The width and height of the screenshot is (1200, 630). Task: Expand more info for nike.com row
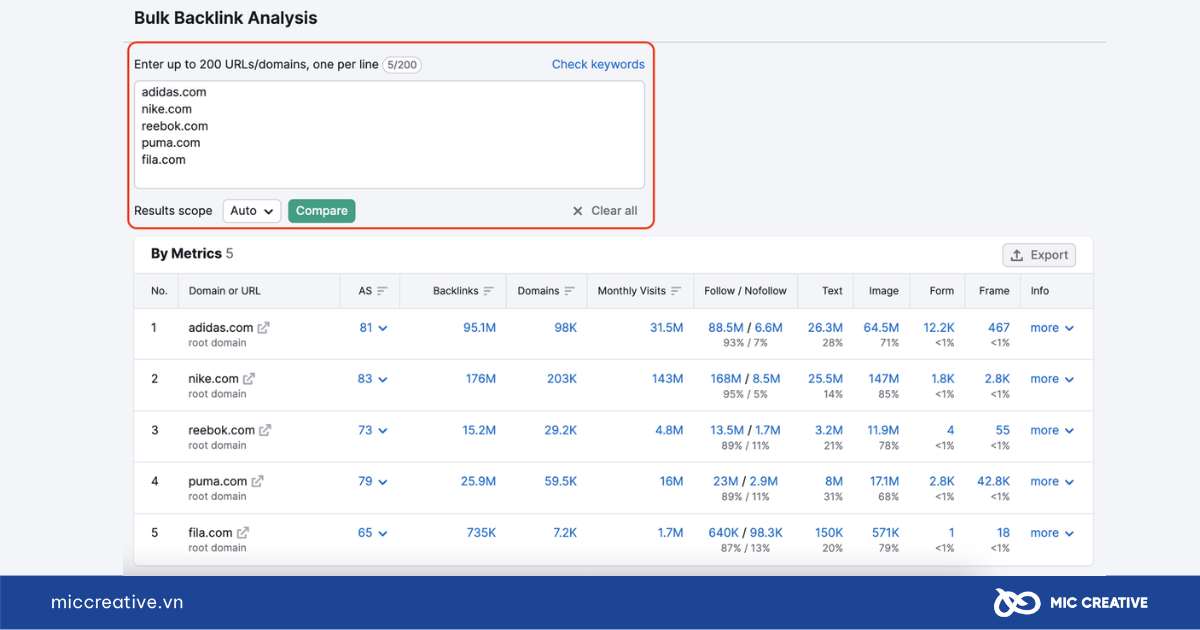point(1052,378)
